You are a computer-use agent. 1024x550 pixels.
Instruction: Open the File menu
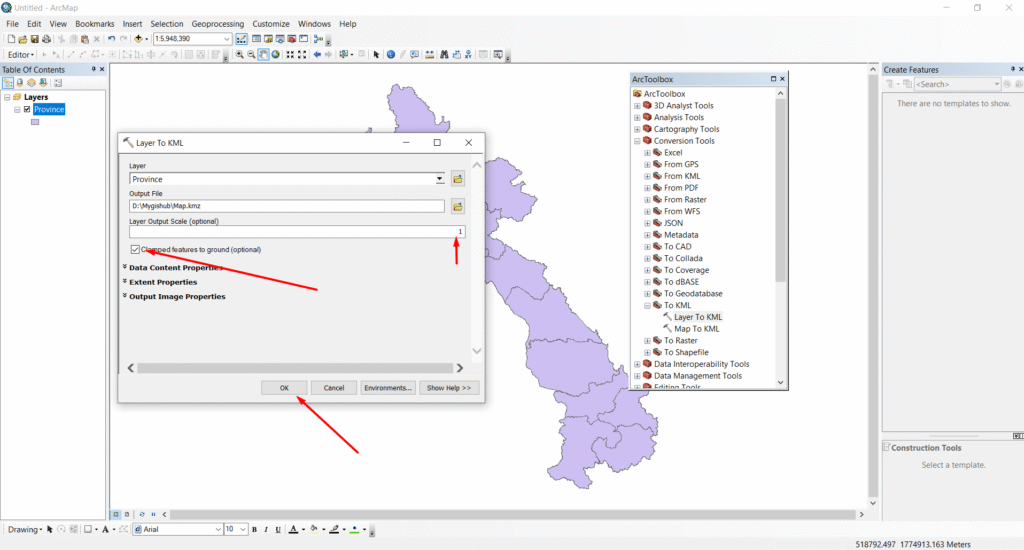click(12, 24)
